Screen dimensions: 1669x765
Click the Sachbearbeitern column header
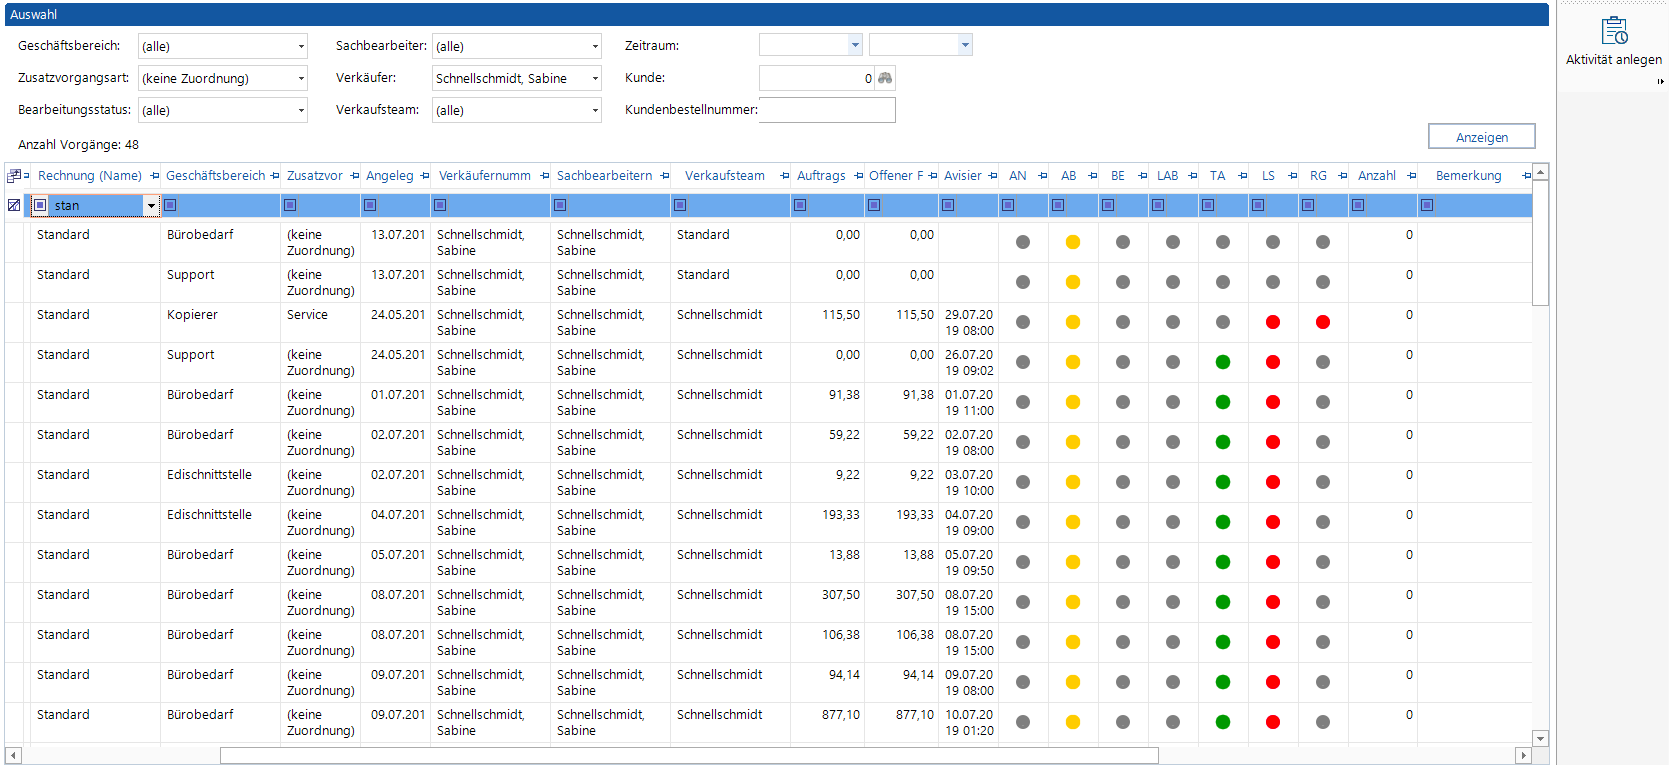tap(604, 176)
